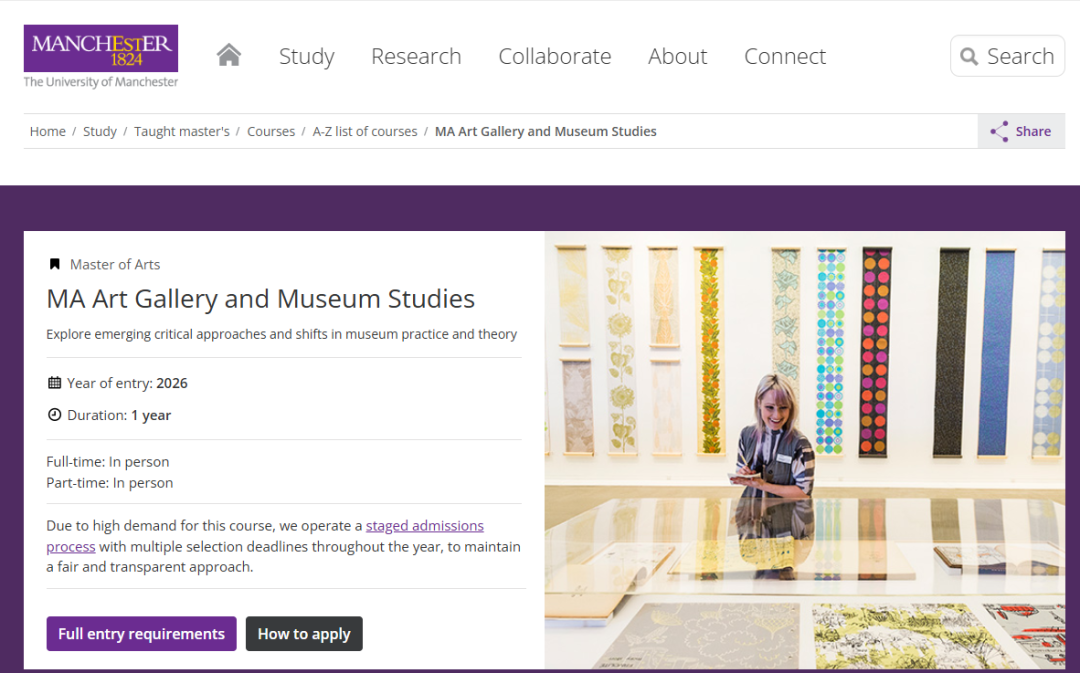1080x673 pixels.
Task: Open the Collaborate navigation item
Action: [554, 56]
